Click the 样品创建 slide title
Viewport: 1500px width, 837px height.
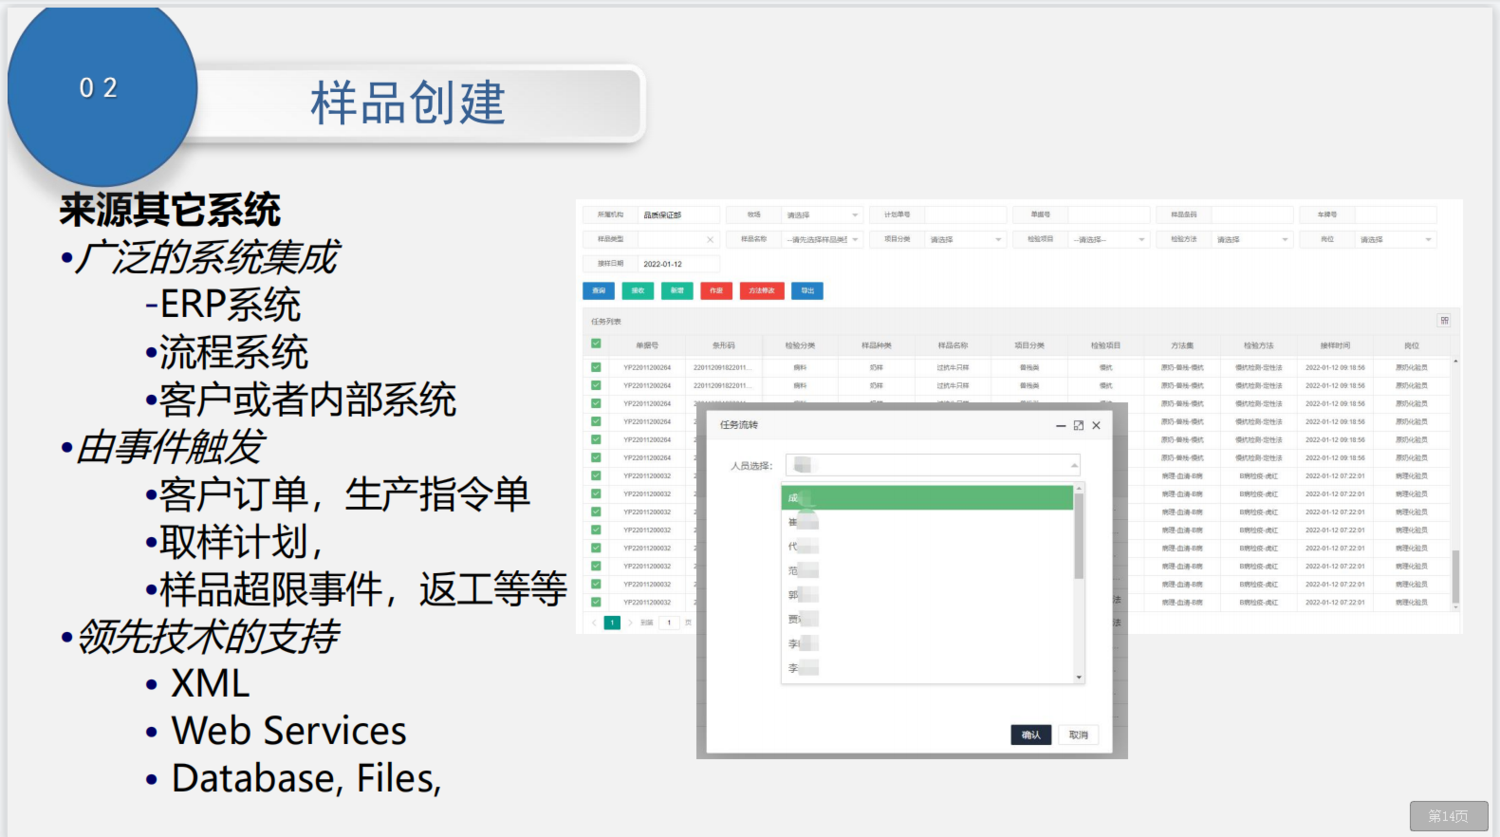[408, 103]
